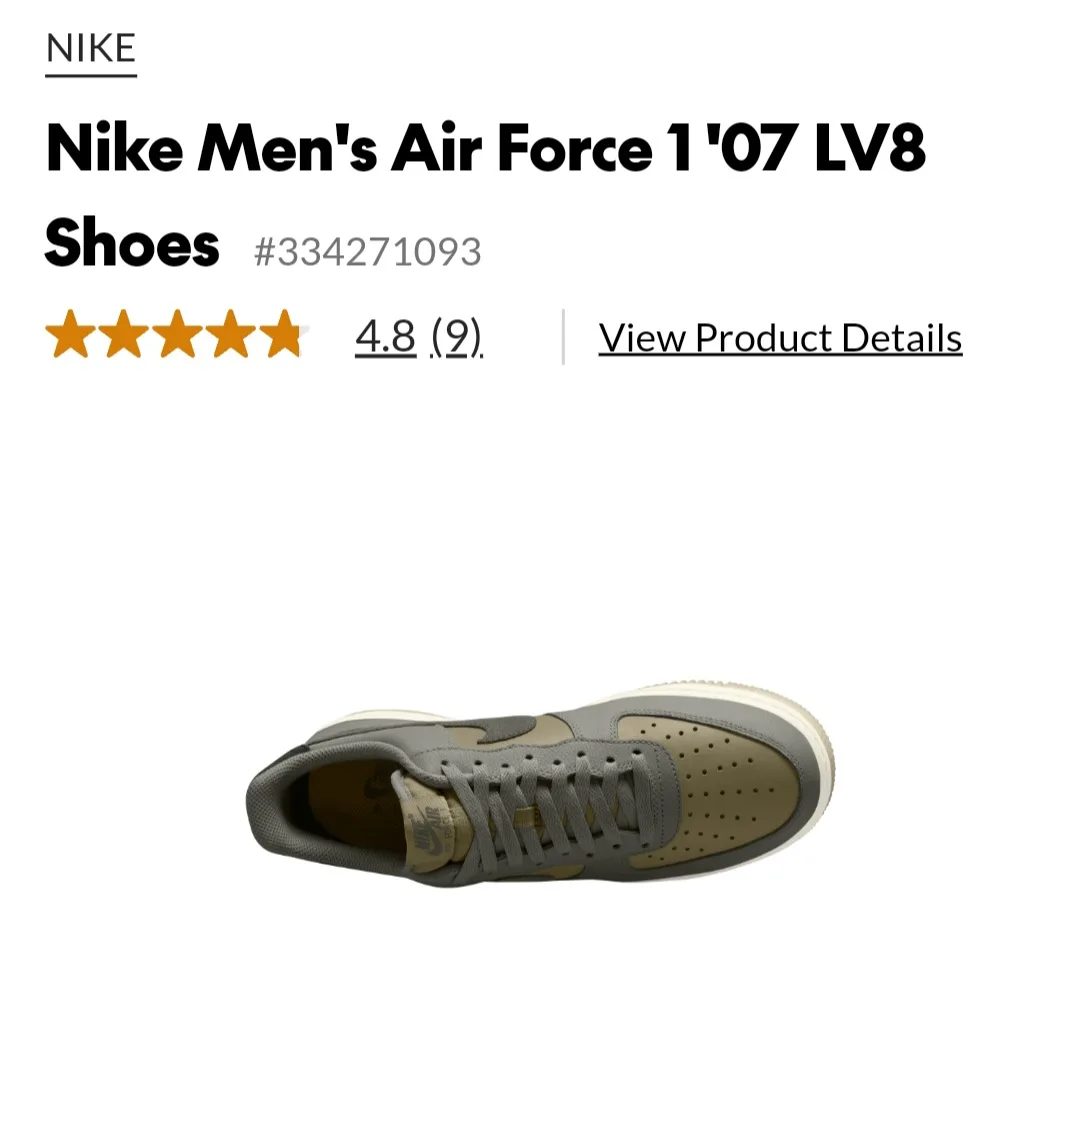Open the (9) reviews count link

click(x=455, y=337)
